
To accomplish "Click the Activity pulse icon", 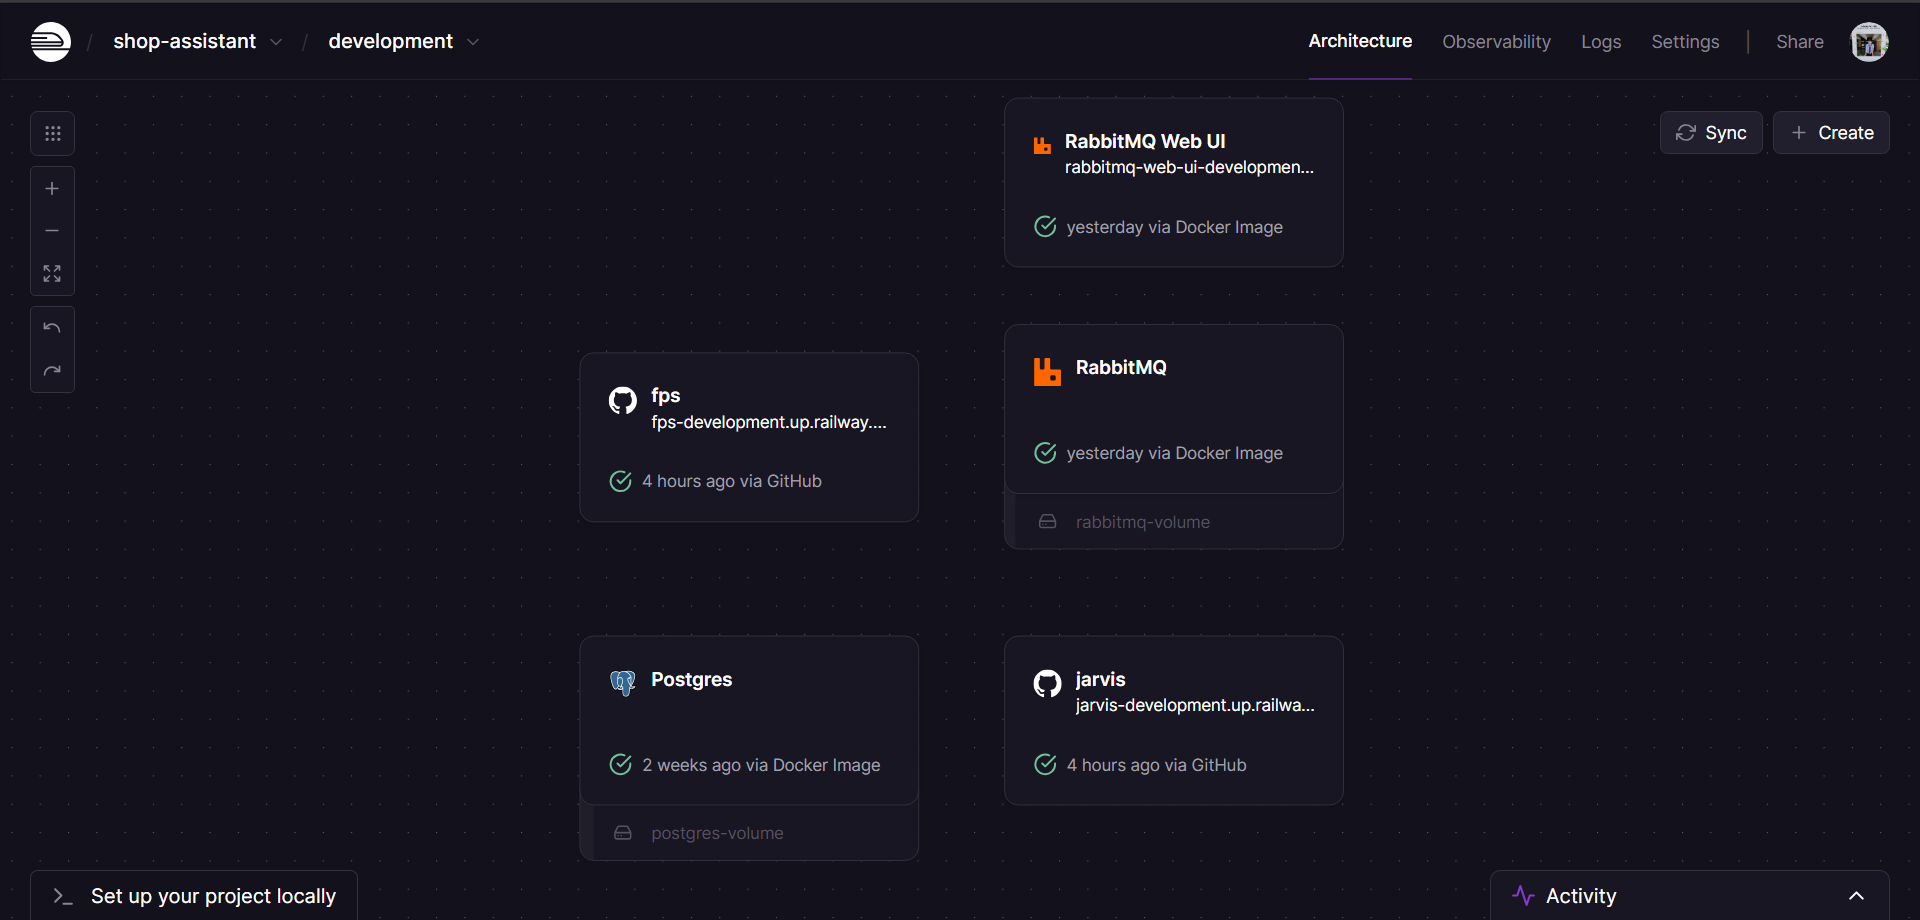I will (x=1523, y=896).
